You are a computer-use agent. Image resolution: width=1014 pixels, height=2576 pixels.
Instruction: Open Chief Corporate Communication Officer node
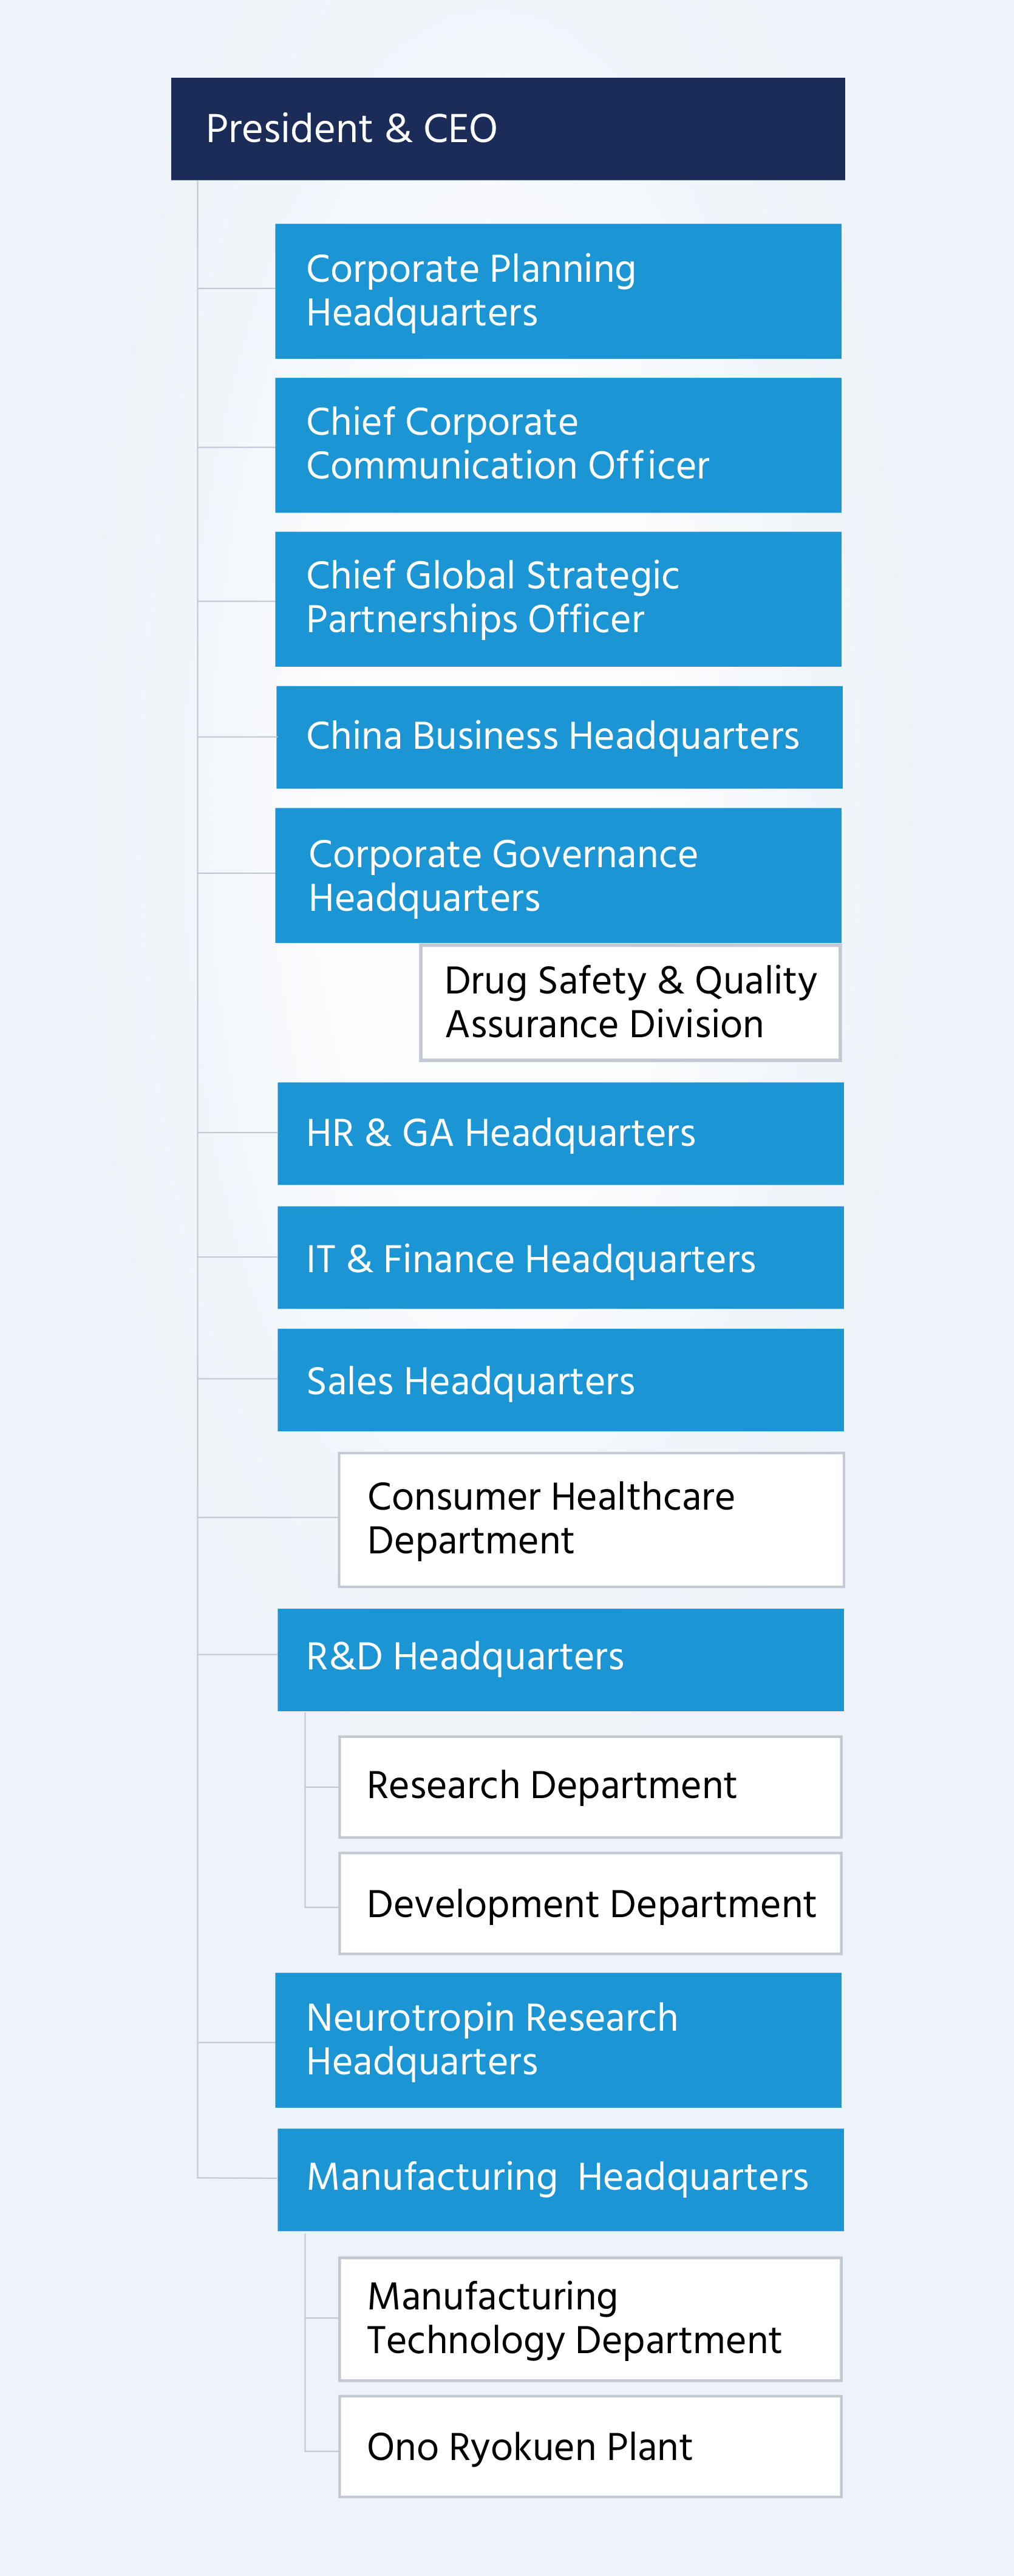558,445
